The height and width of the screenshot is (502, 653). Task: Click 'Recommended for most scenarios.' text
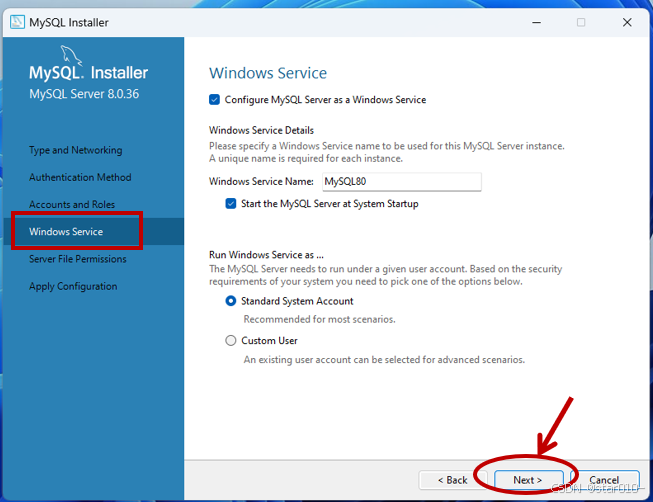319,319
